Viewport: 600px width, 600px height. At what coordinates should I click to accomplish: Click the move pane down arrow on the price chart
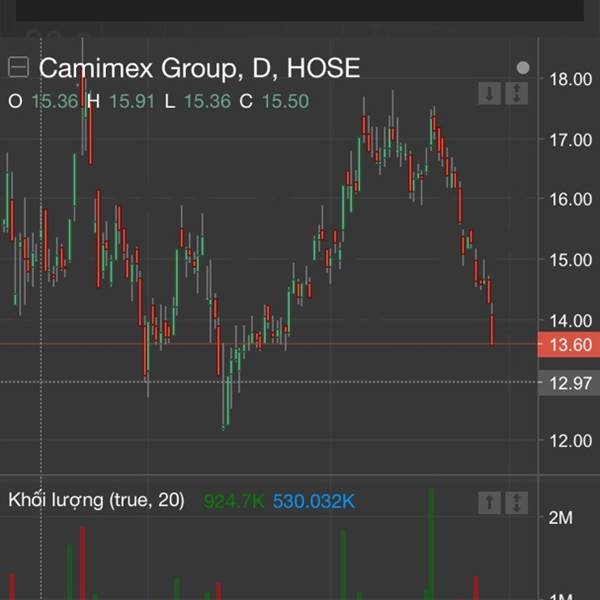489,93
